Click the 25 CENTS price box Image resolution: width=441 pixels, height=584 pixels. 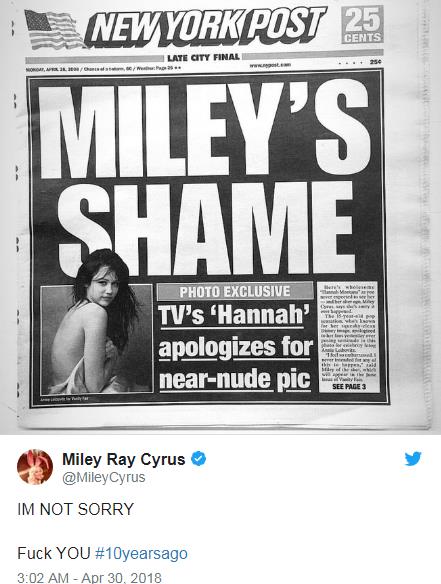pos(362,25)
